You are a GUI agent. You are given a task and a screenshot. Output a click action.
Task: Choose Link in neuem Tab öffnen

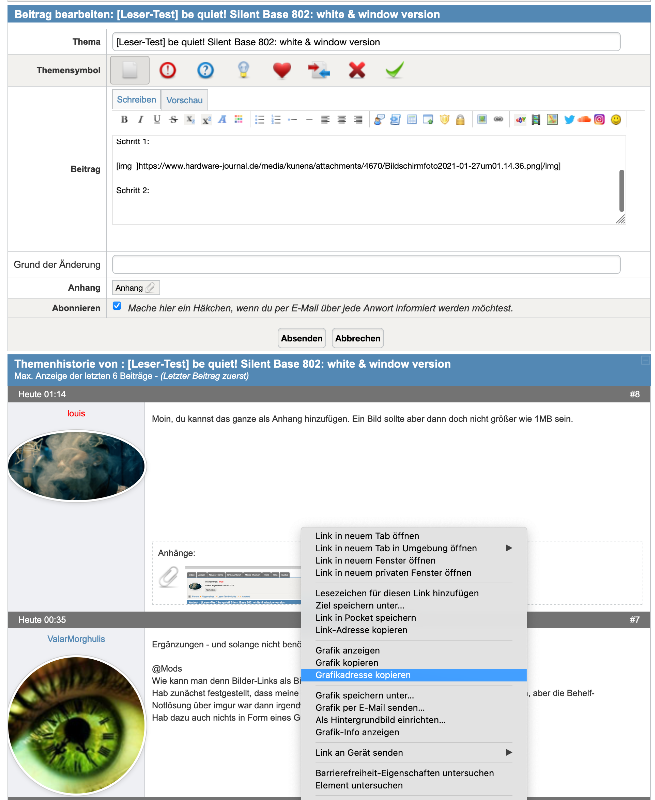tap(367, 536)
